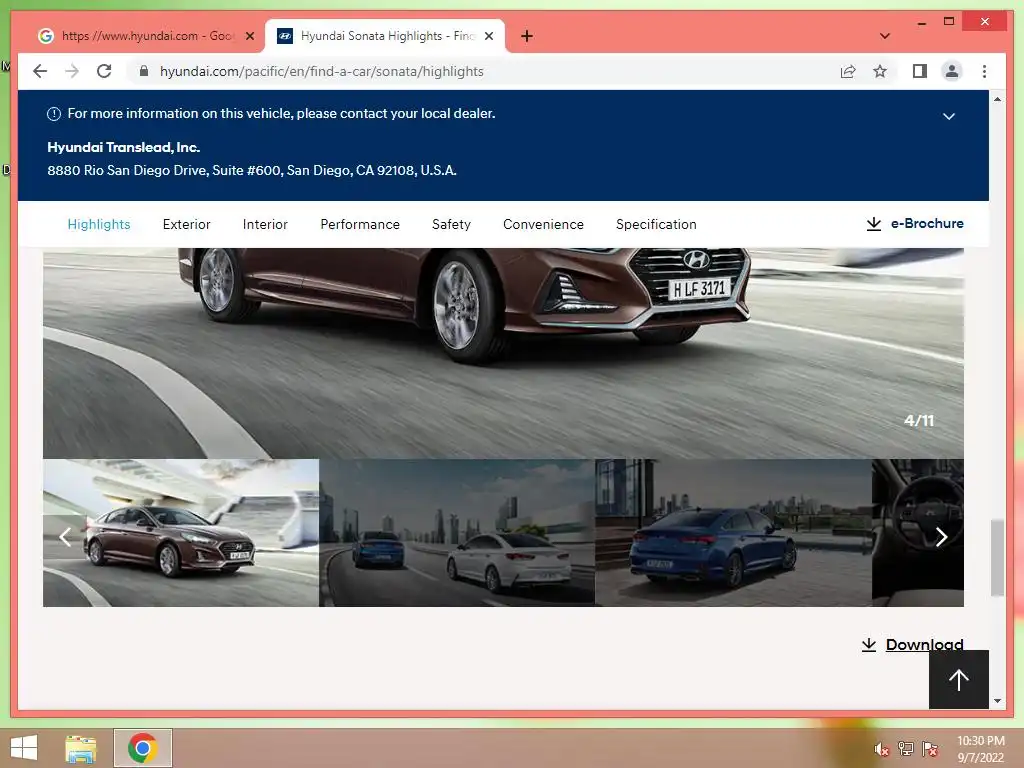Image resolution: width=1024 pixels, height=768 pixels.
Task: Select the blue Sonata rear view thumbnail
Action: click(733, 533)
